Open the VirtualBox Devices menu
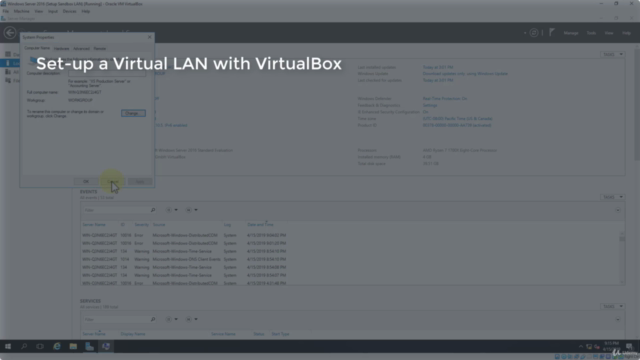The height and width of the screenshot is (360, 640). [x=69, y=11]
